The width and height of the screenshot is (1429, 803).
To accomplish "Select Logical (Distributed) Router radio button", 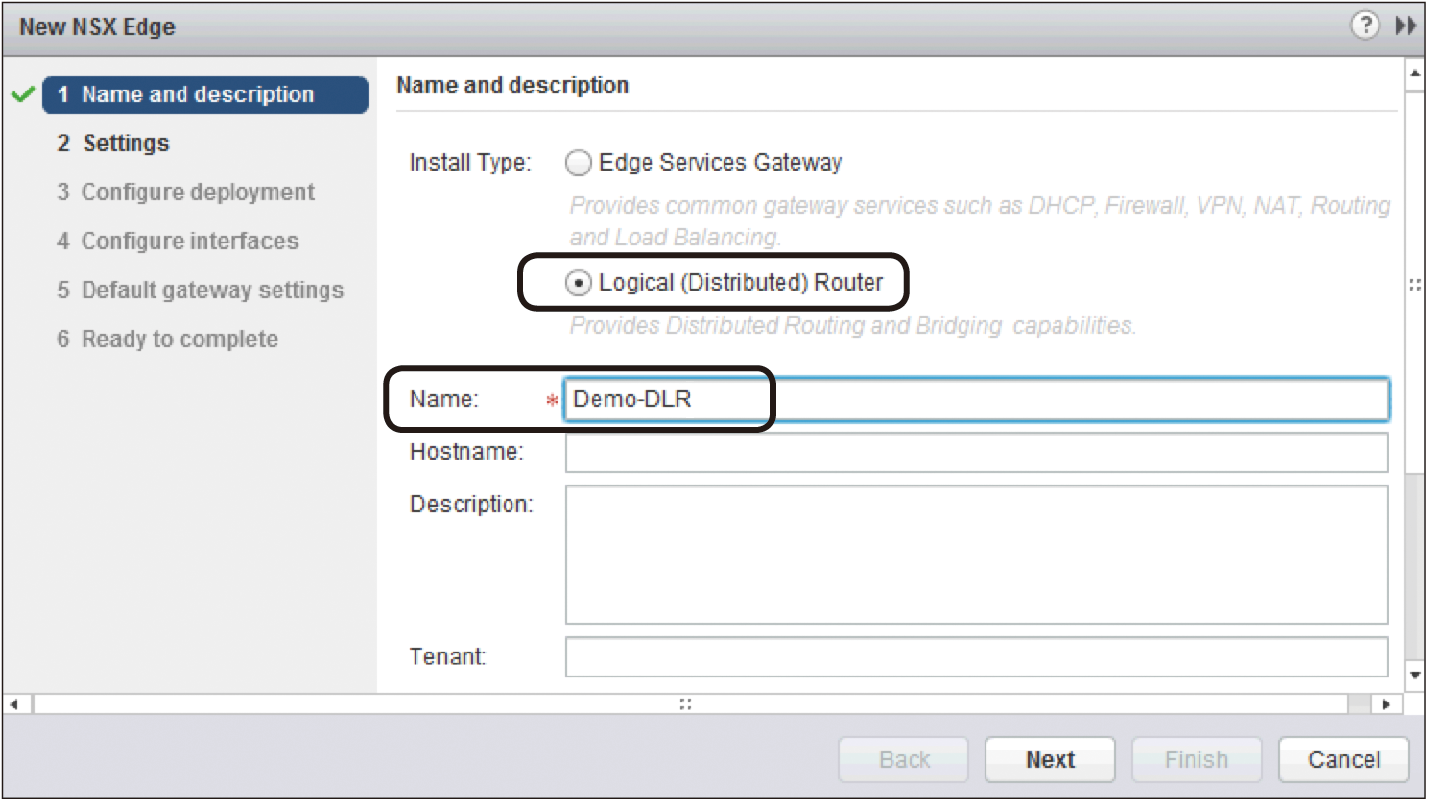I will coord(577,283).
